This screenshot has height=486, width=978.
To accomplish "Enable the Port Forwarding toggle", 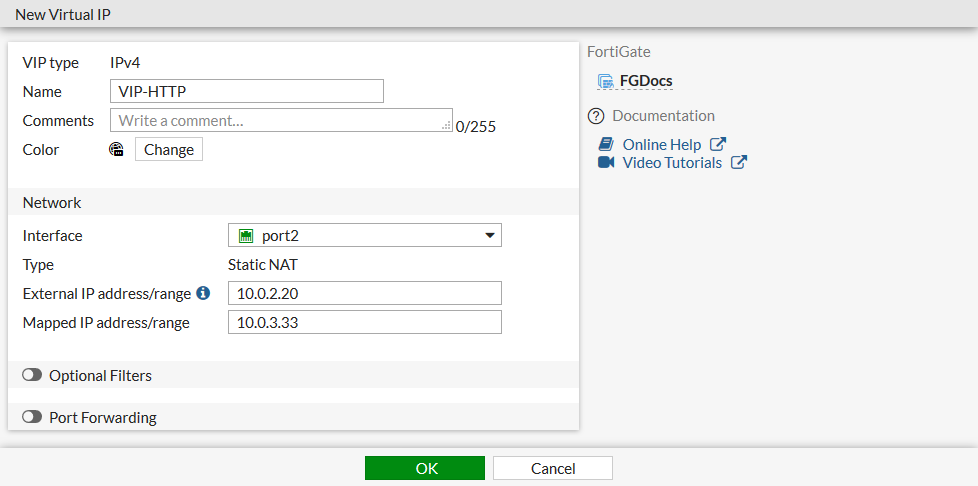I will [x=32, y=417].
